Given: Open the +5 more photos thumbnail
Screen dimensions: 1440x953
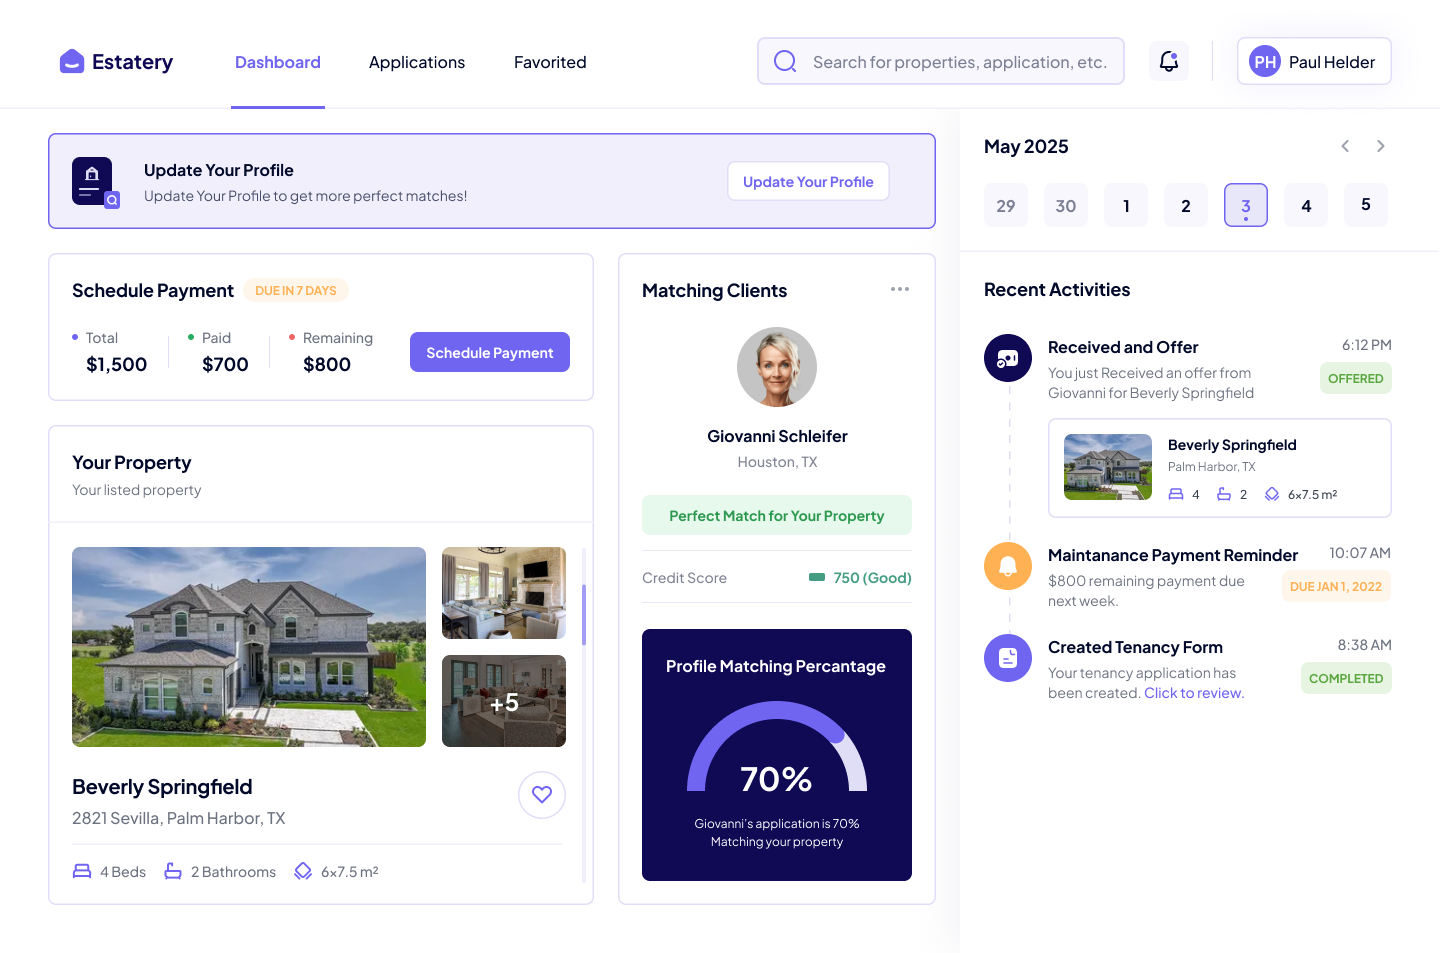Looking at the screenshot, I should pos(504,701).
